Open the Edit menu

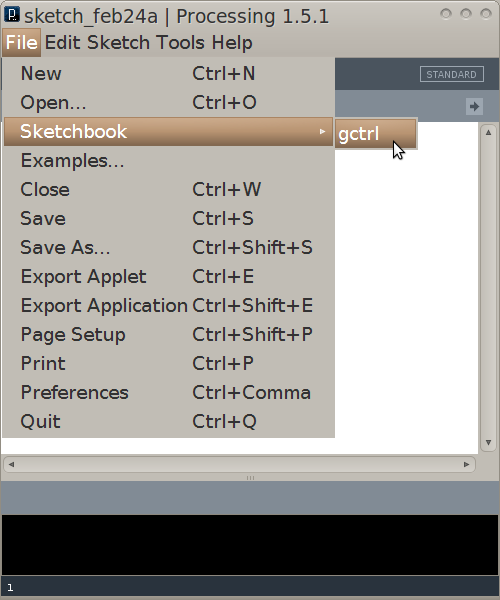[x=63, y=42]
